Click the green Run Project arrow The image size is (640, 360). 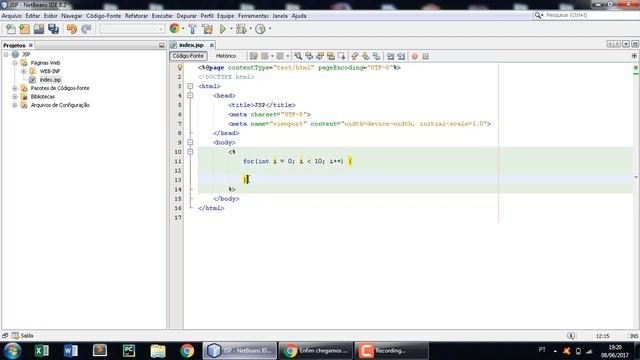[x=223, y=29]
